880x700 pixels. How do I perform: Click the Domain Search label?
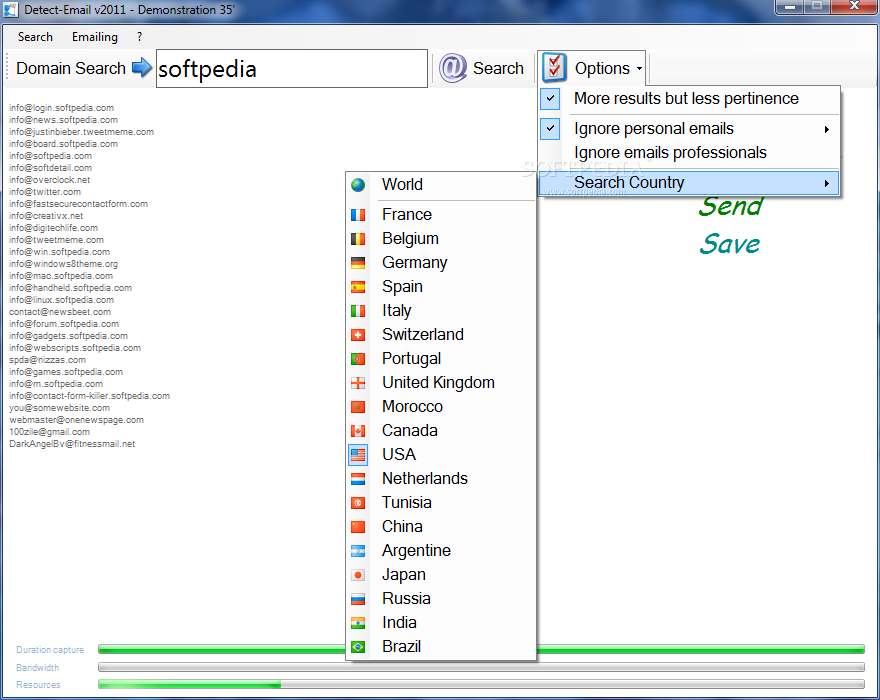click(x=71, y=68)
